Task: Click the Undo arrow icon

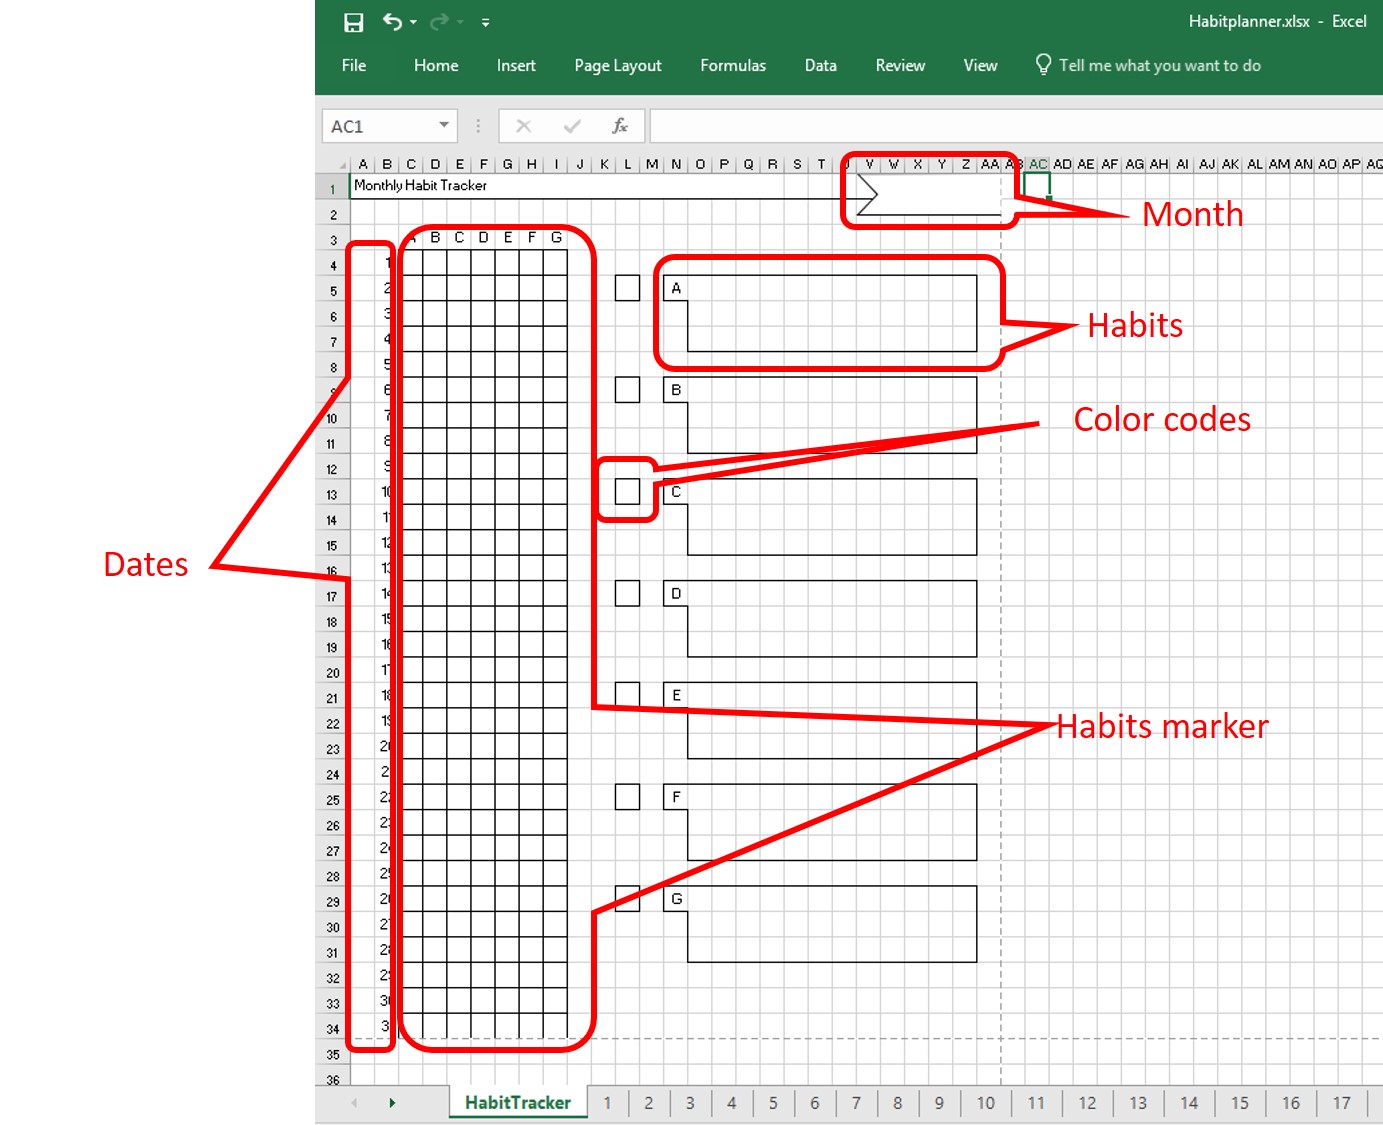Action: 392,21
